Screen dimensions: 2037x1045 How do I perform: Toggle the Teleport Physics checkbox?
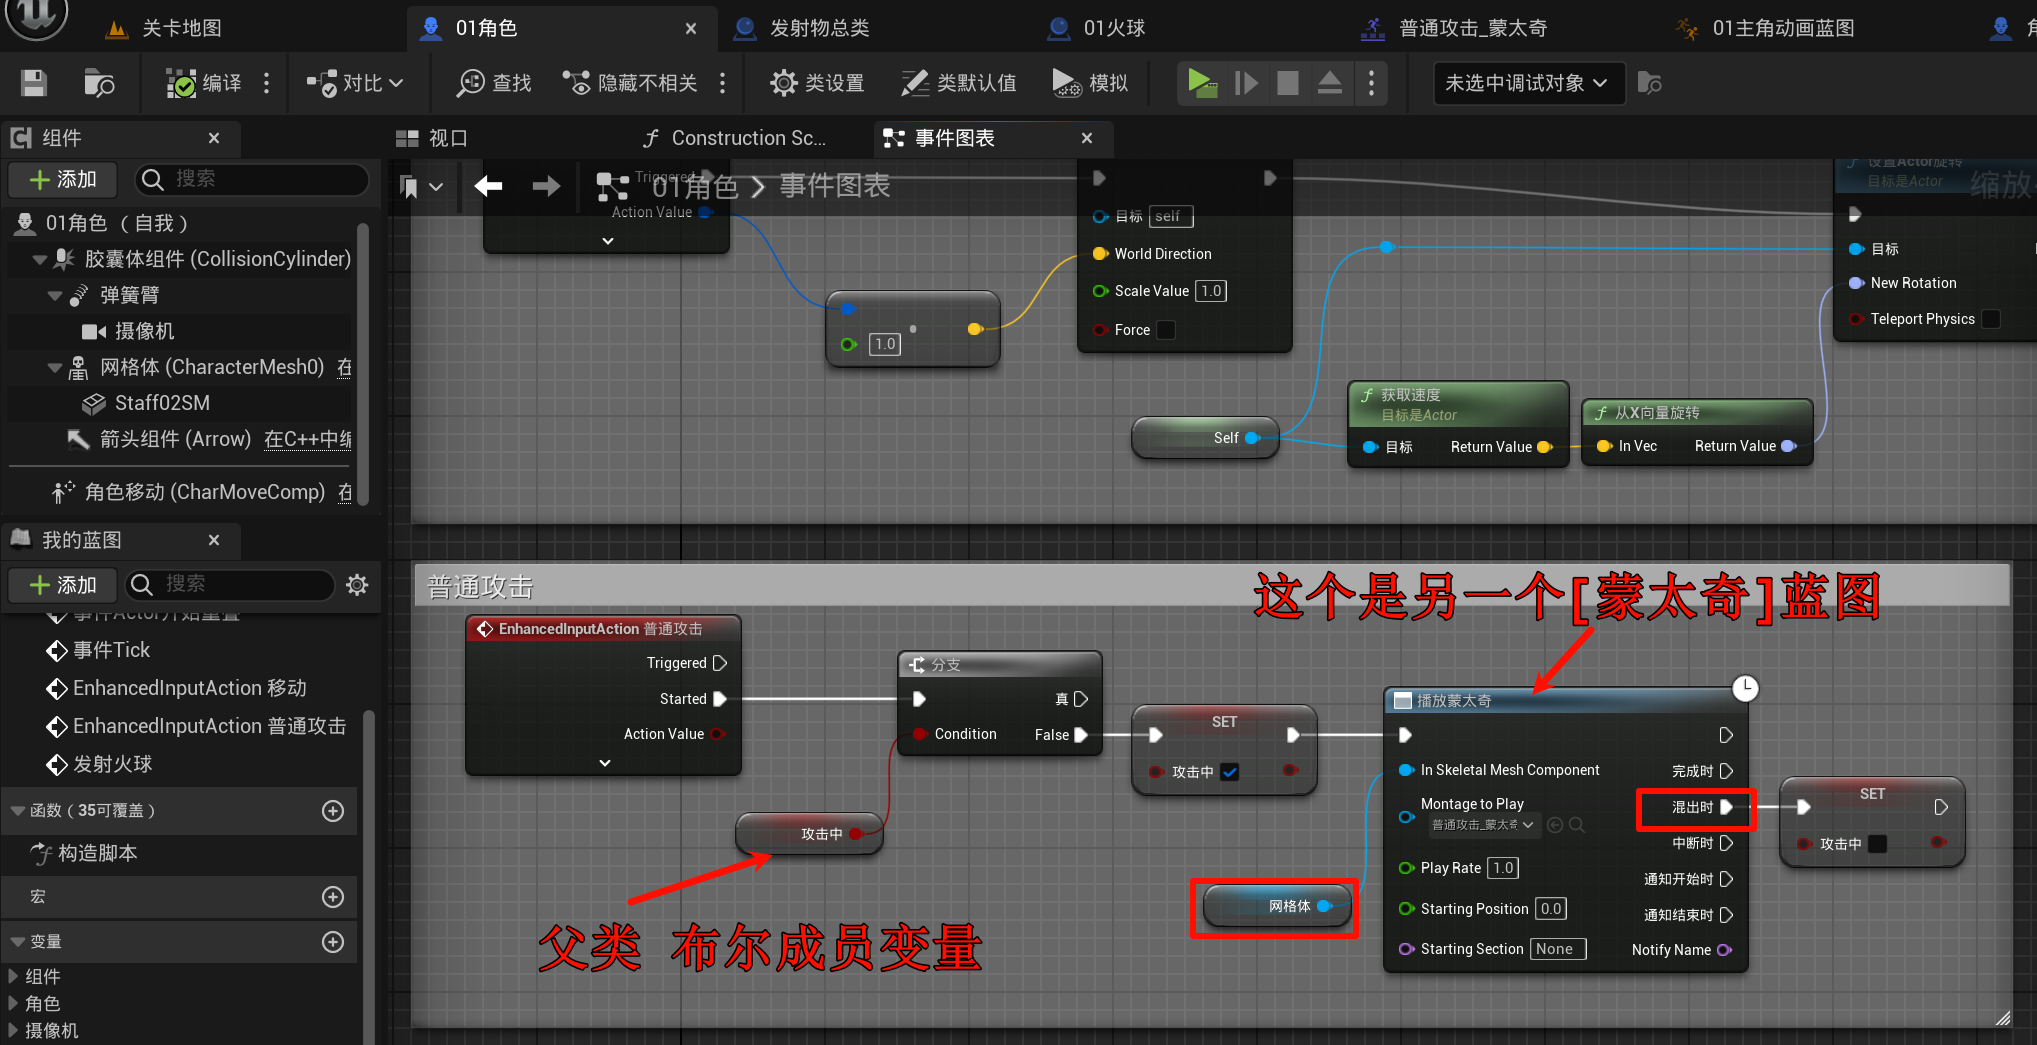(x=1991, y=319)
